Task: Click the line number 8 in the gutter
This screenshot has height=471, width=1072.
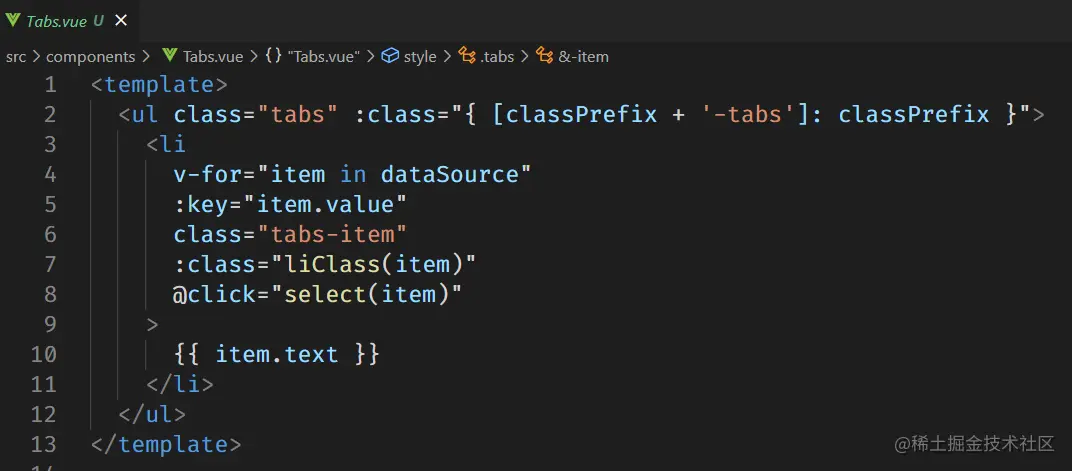Action: pyautogui.click(x=49, y=294)
